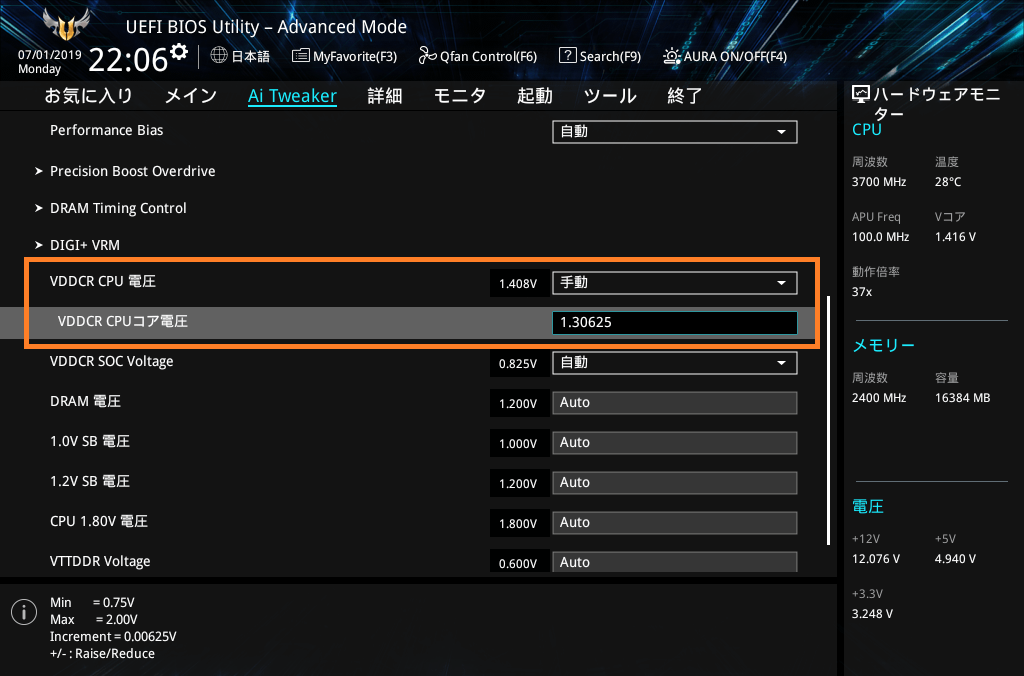Toggle the AURA lighting icon
Viewport: 1024px width, 676px height.
[x=671, y=56]
